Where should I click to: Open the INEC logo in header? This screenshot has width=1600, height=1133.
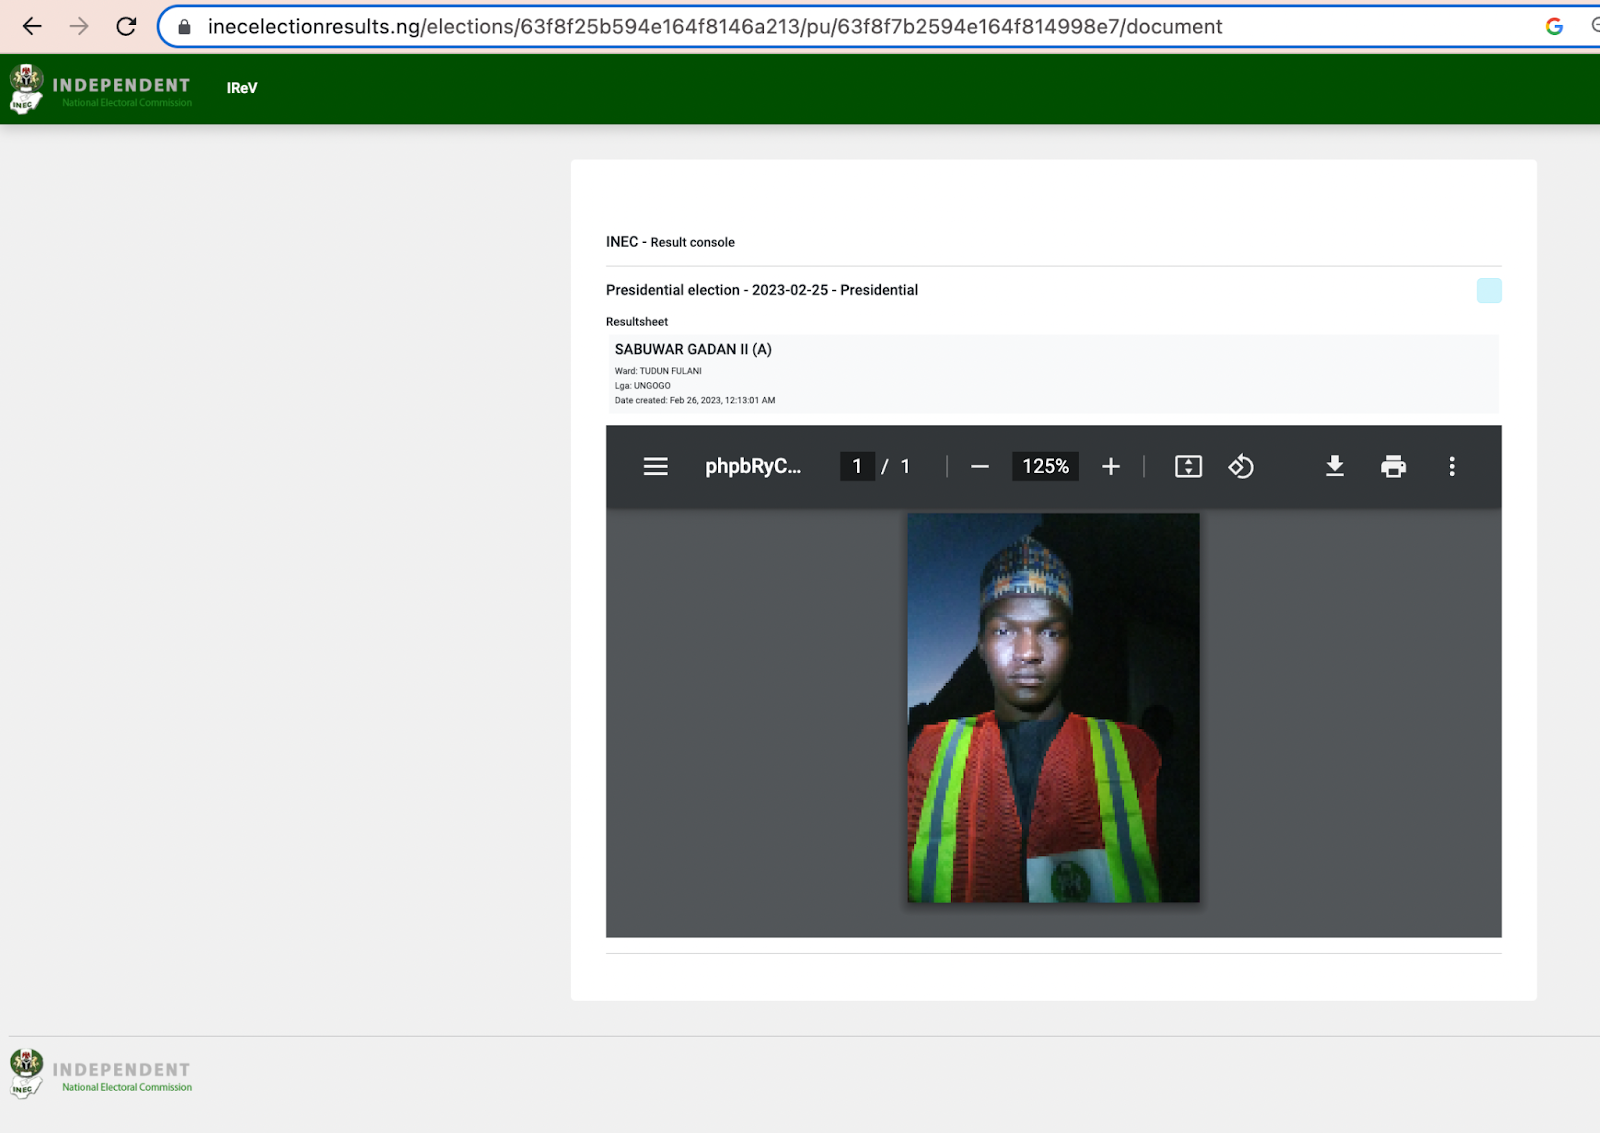coord(100,89)
